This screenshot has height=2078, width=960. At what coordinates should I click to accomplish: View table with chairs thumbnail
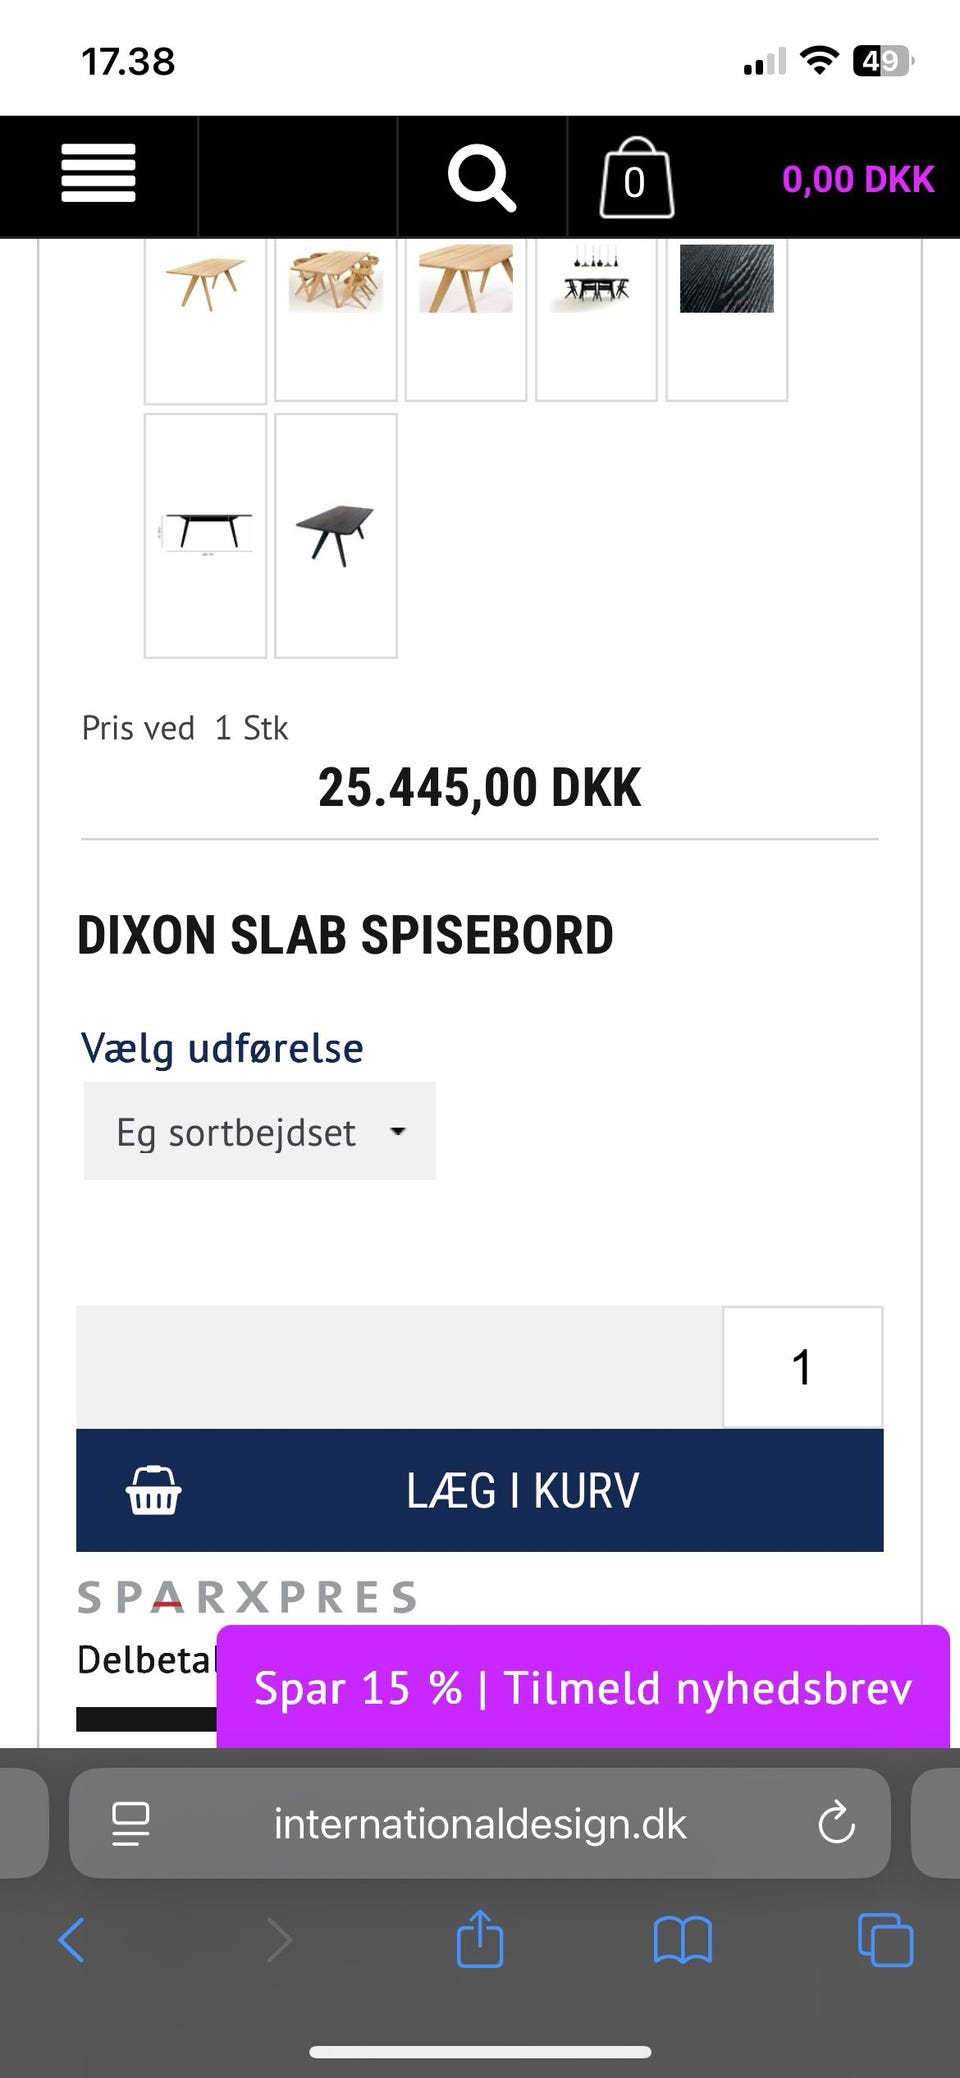click(x=336, y=281)
